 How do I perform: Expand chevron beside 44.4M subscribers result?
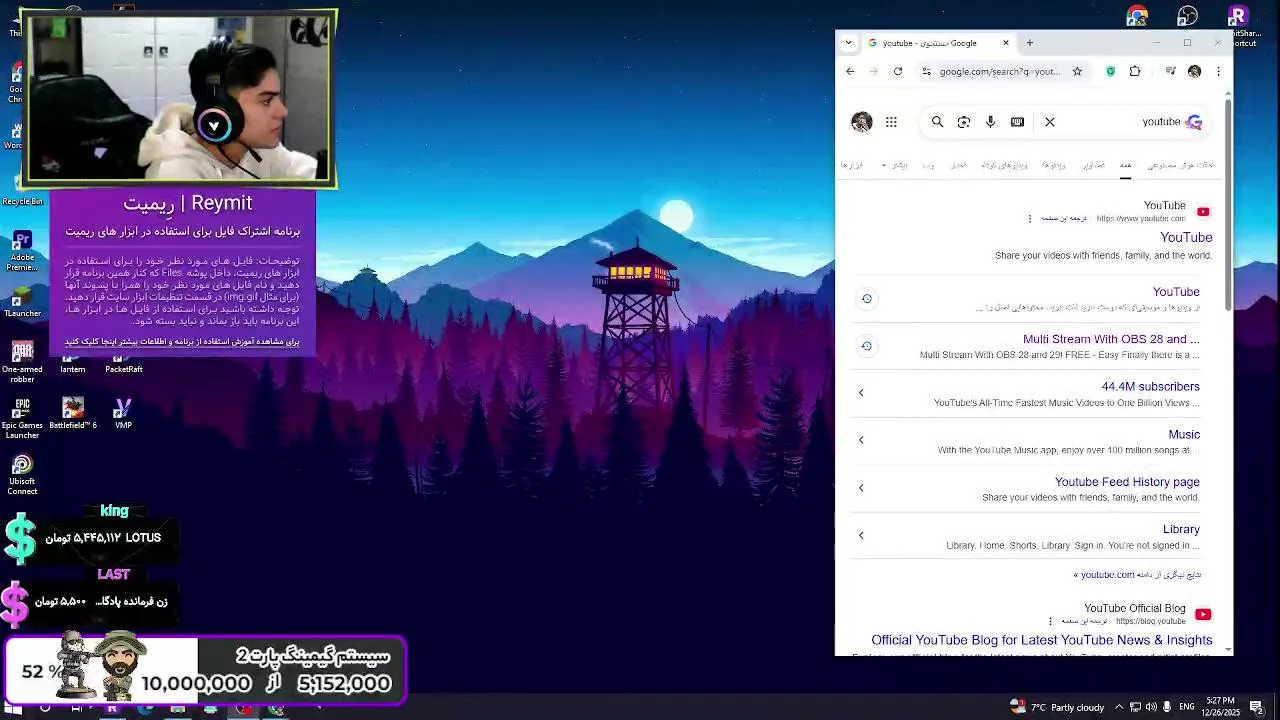coord(861,393)
